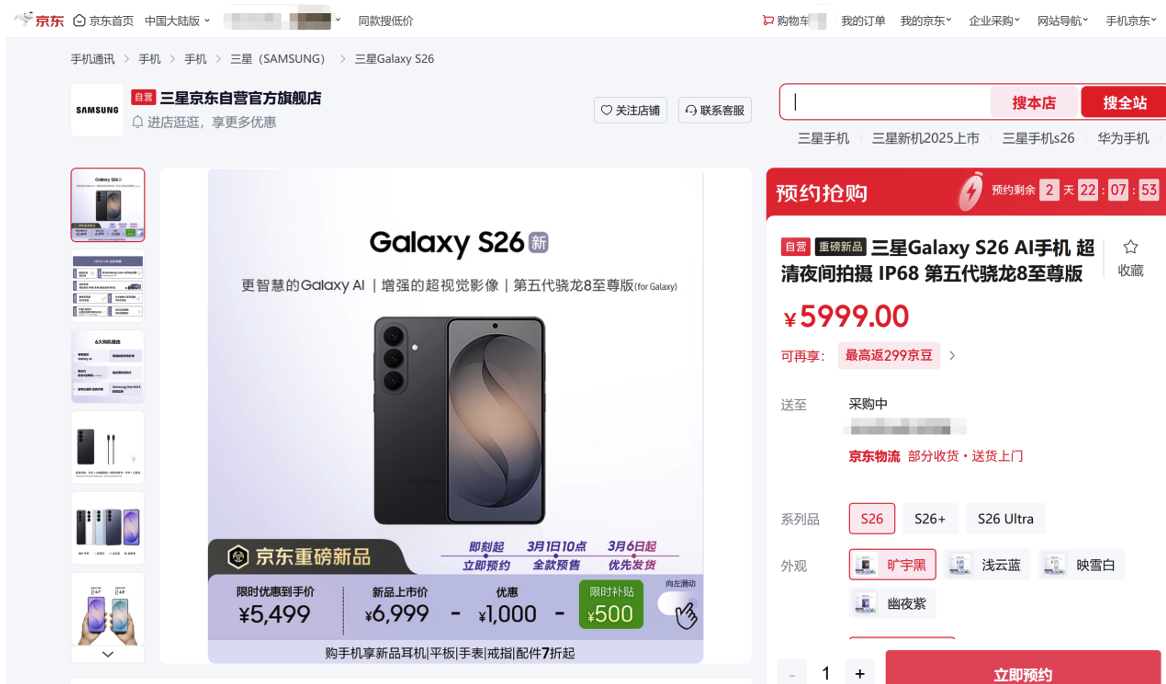Contact customer service via headset icon
This screenshot has height=684, width=1166.
point(691,110)
